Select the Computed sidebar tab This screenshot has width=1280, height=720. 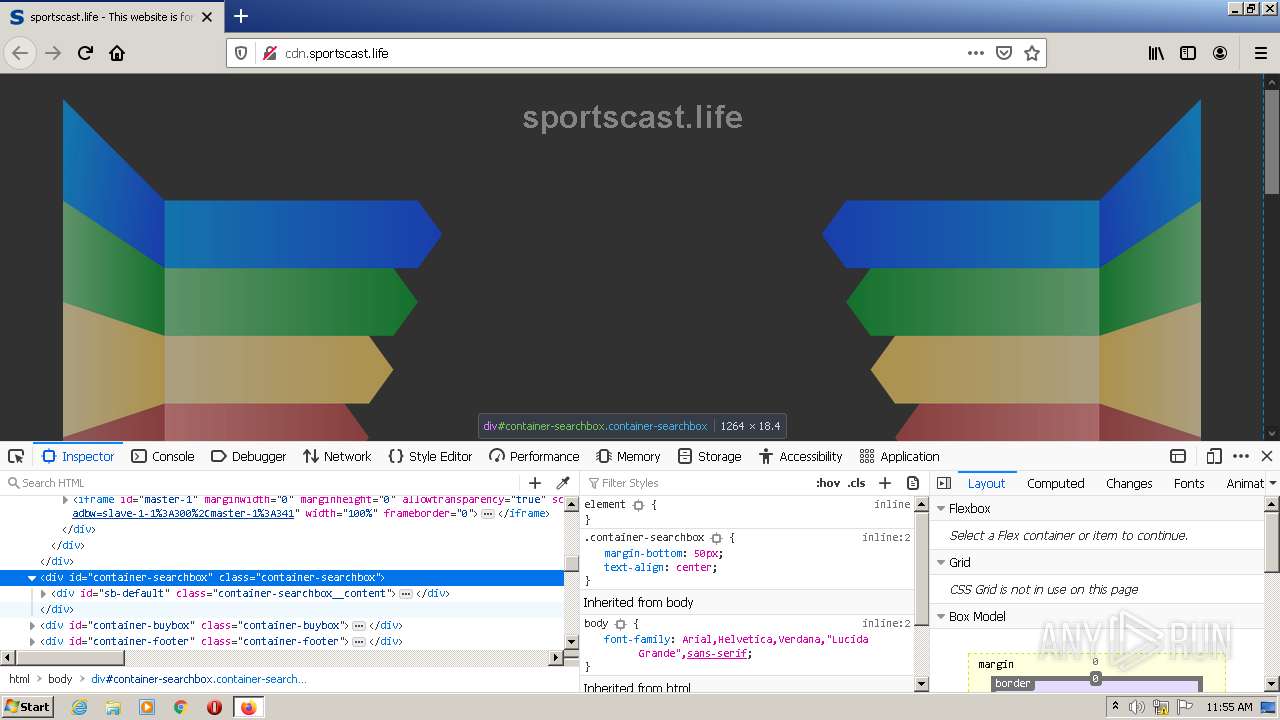[x=1055, y=483]
